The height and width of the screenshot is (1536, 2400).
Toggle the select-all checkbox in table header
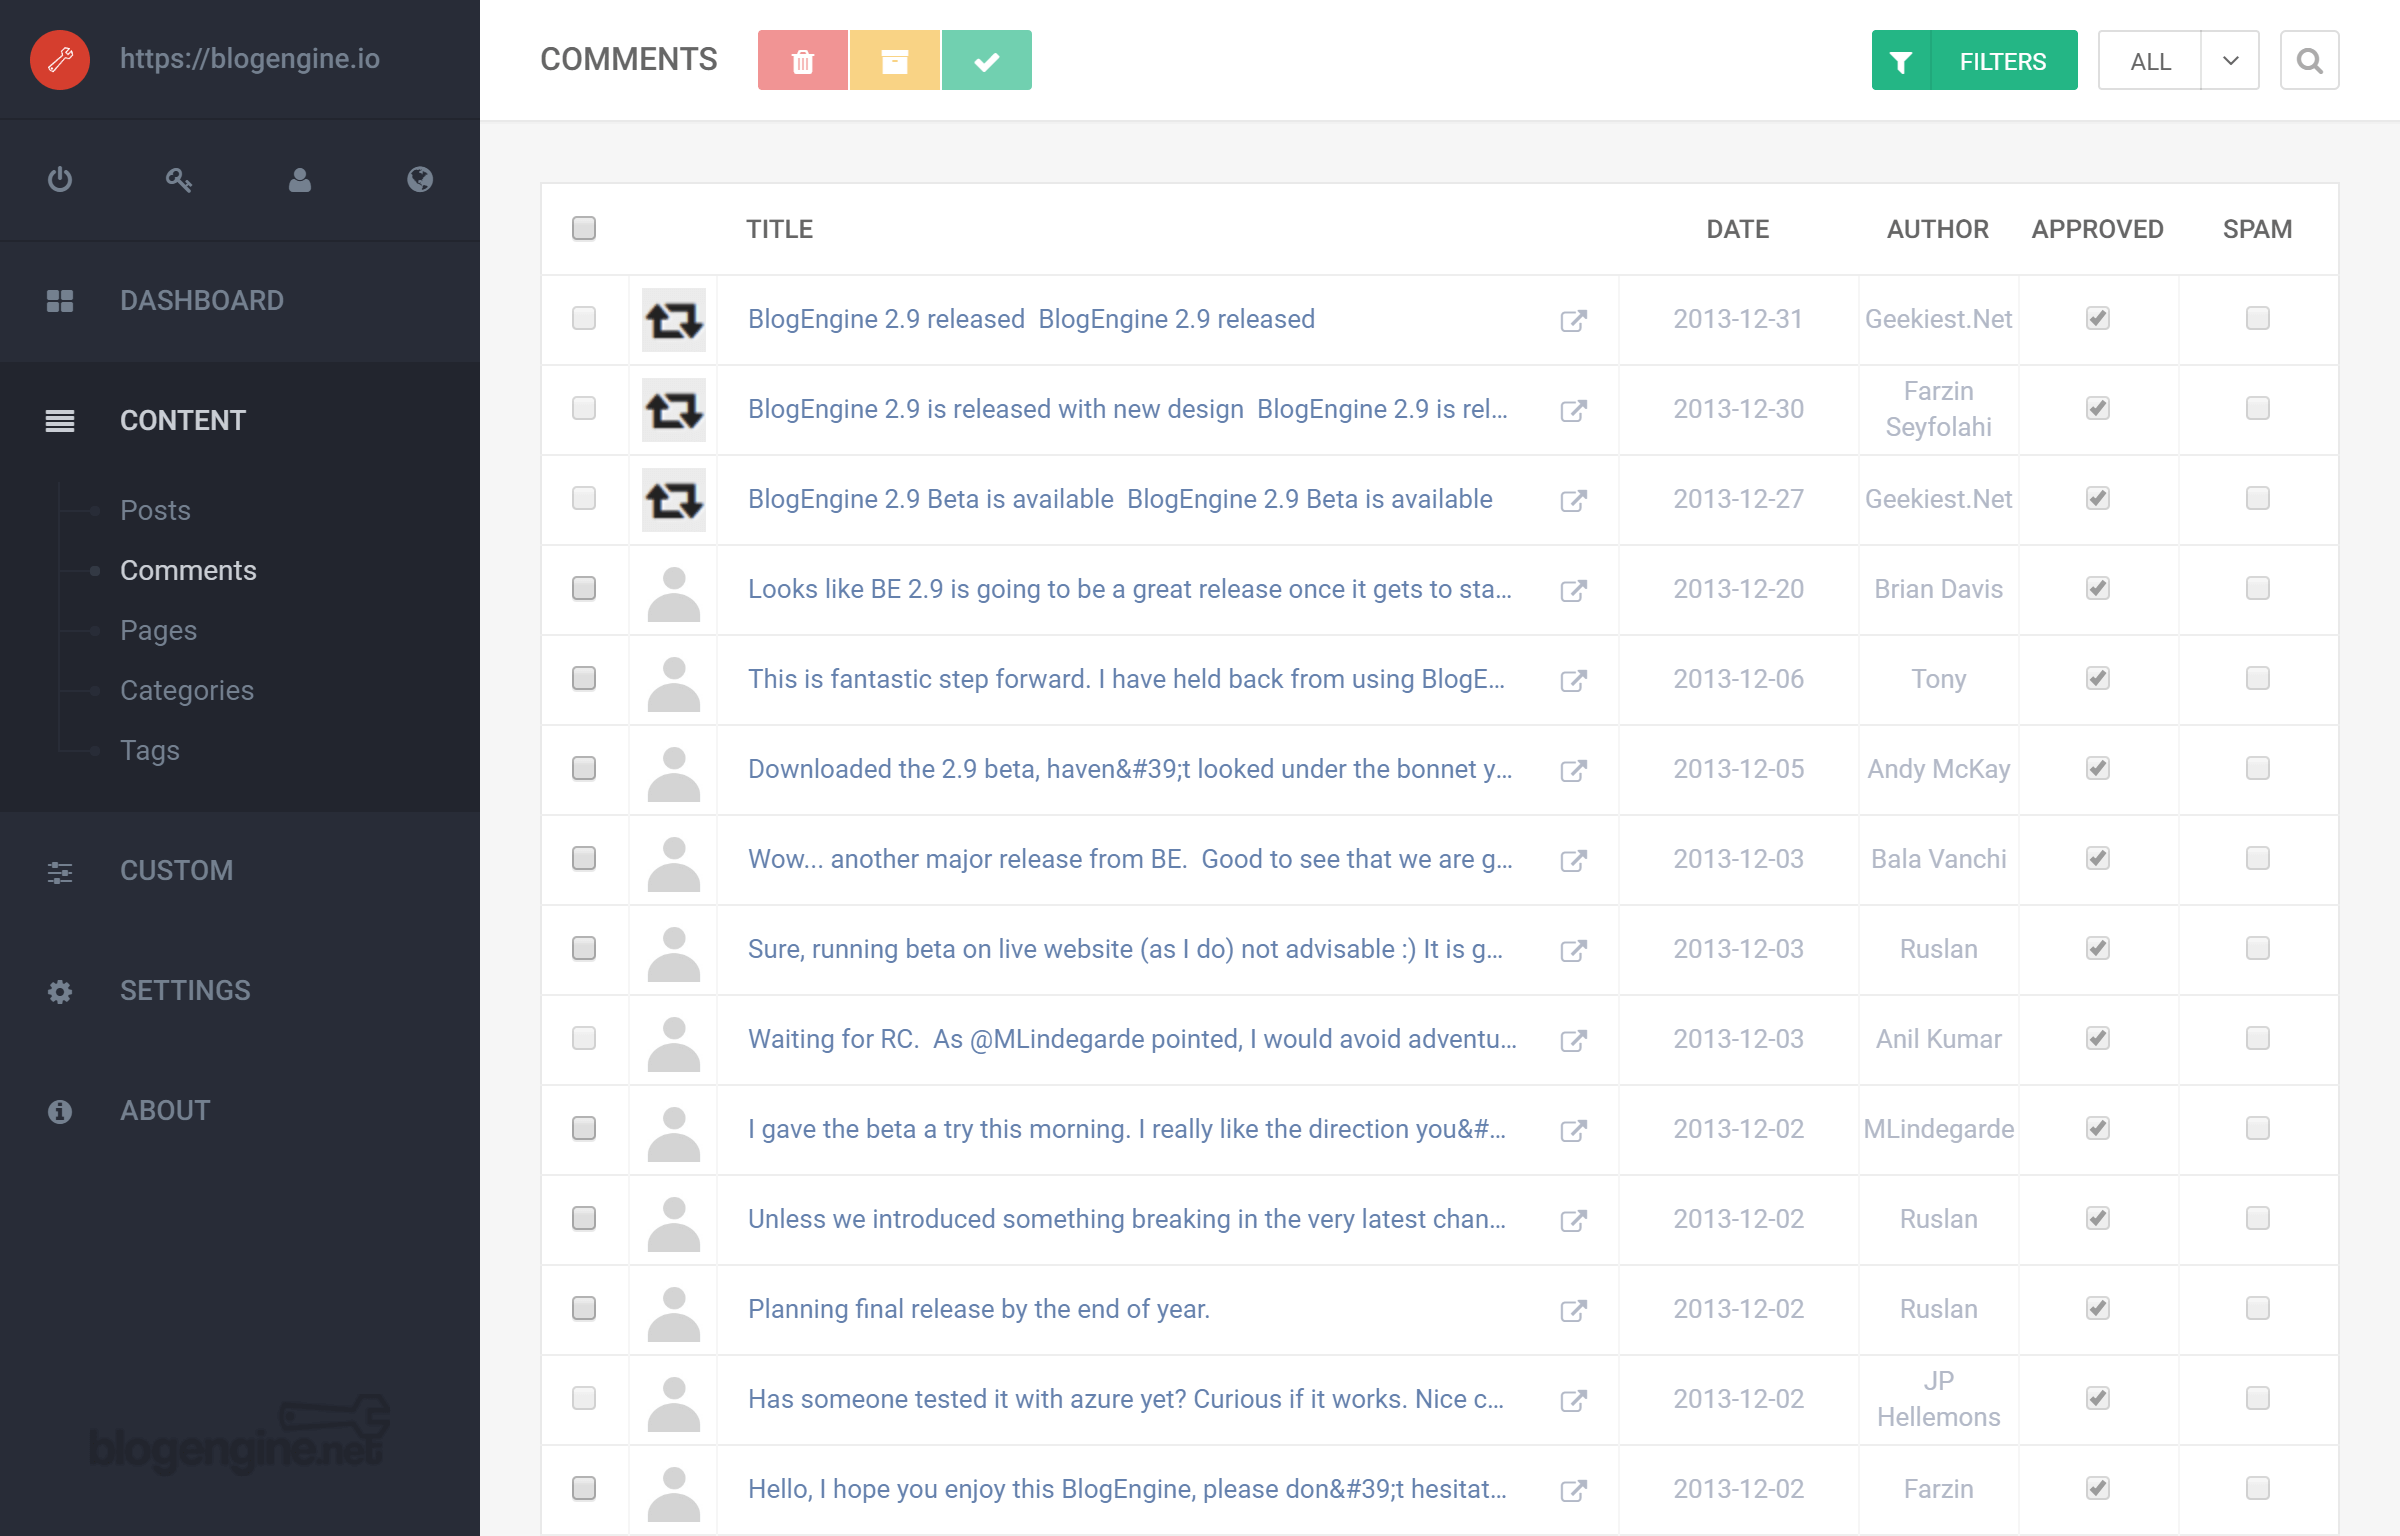click(584, 228)
